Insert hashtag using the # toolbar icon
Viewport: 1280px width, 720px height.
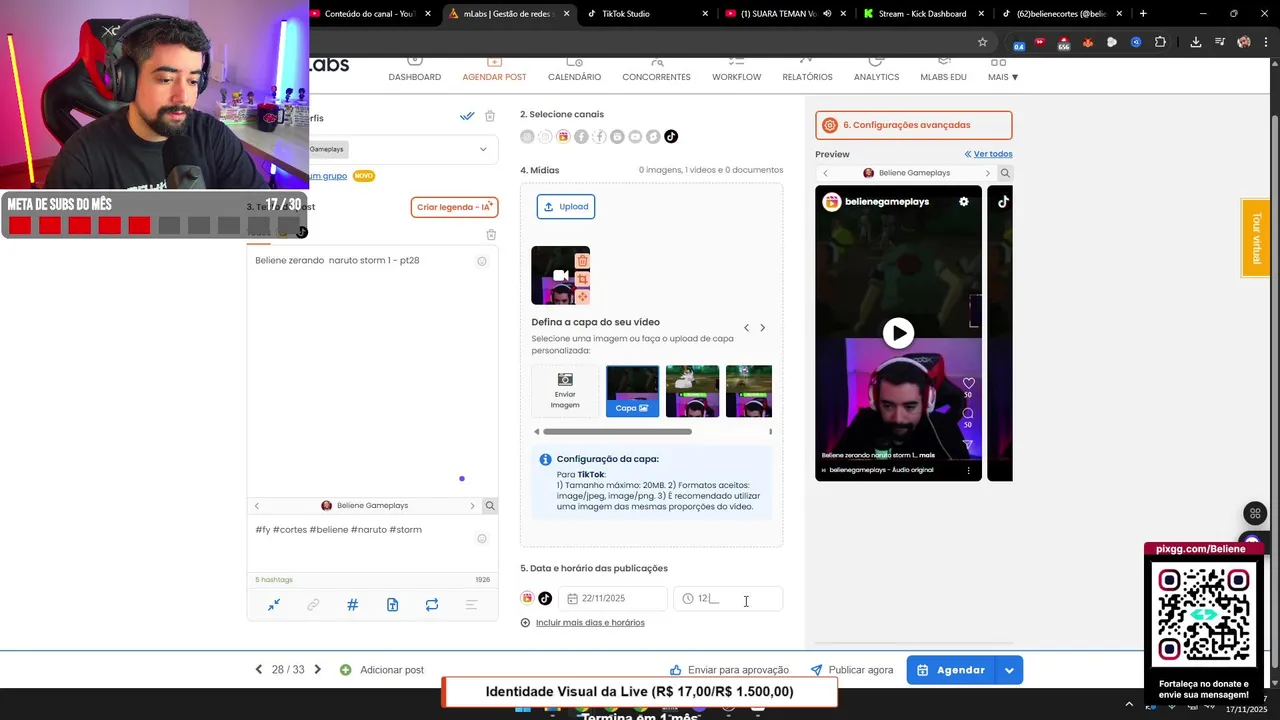(352, 605)
